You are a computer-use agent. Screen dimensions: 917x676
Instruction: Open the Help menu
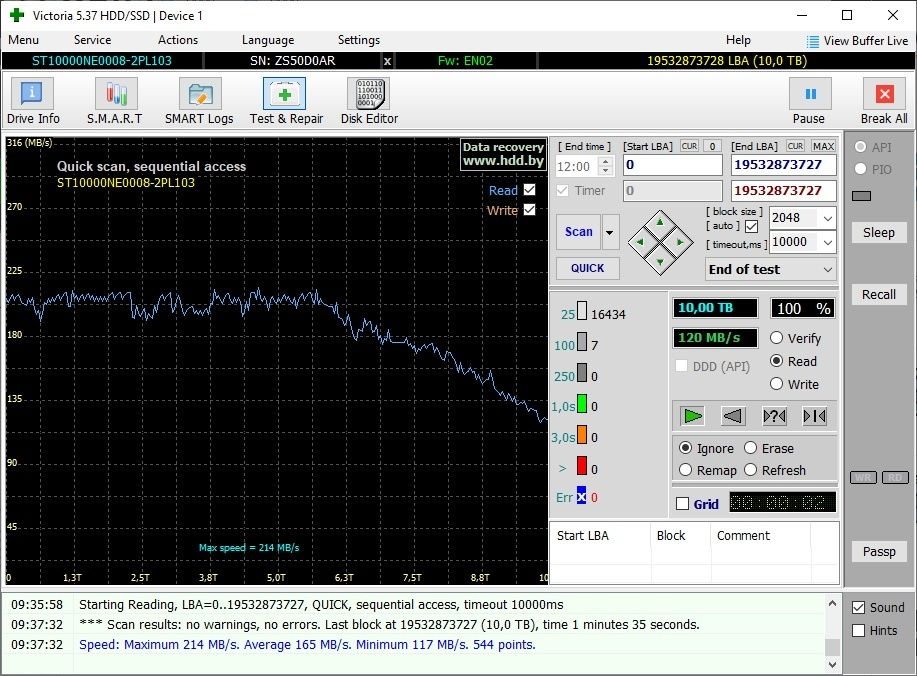[738, 40]
